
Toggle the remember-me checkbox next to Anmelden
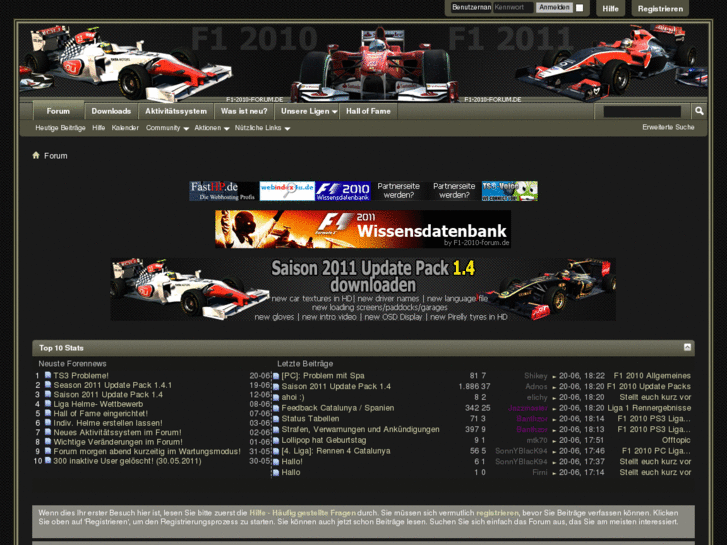click(x=580, y=8)
